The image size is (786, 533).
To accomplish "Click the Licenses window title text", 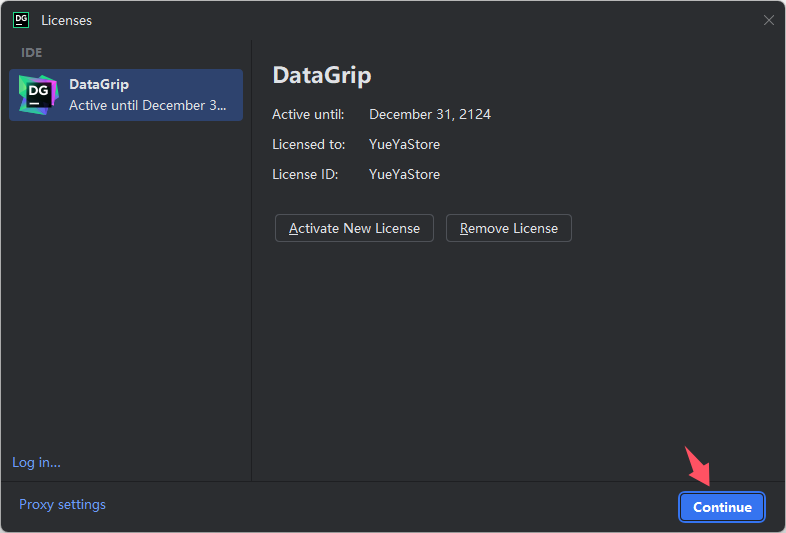I will point(66,21).
